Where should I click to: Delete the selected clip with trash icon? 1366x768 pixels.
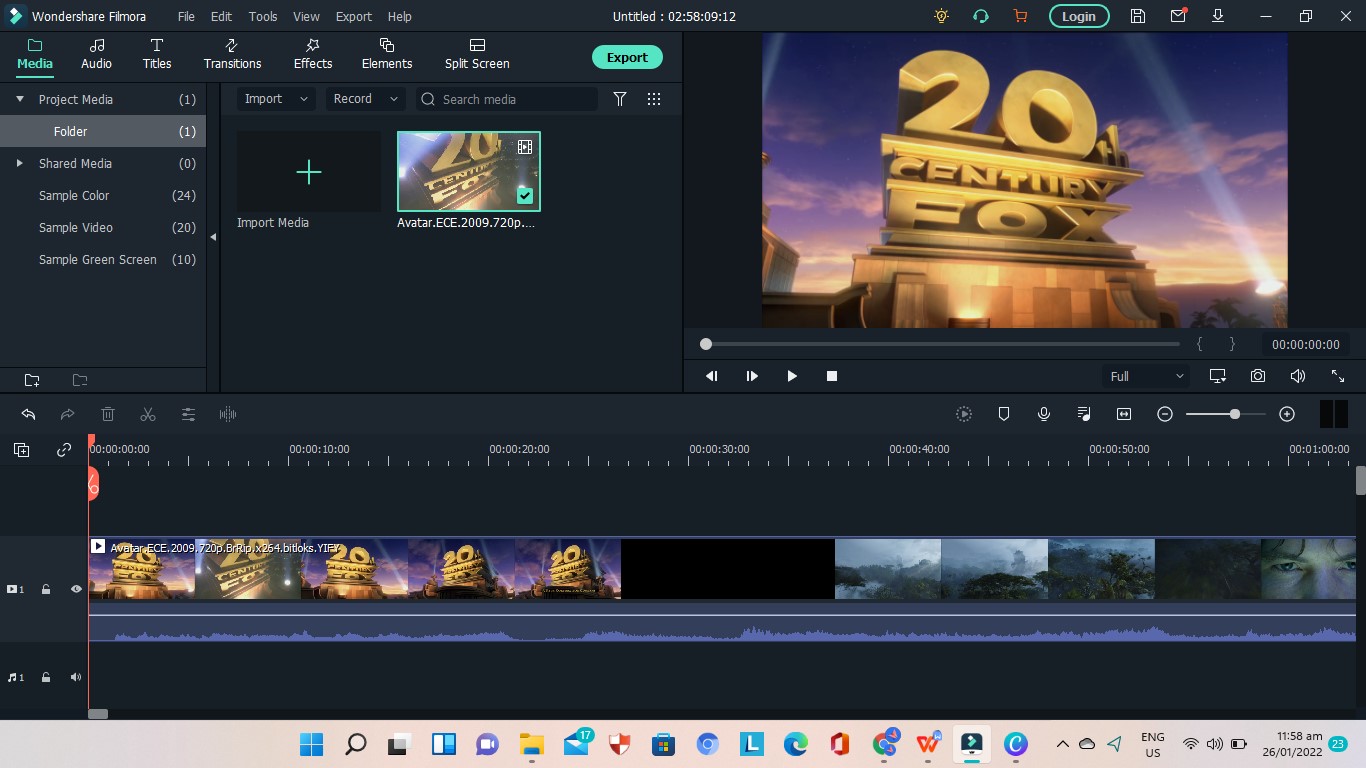(108, 414)
